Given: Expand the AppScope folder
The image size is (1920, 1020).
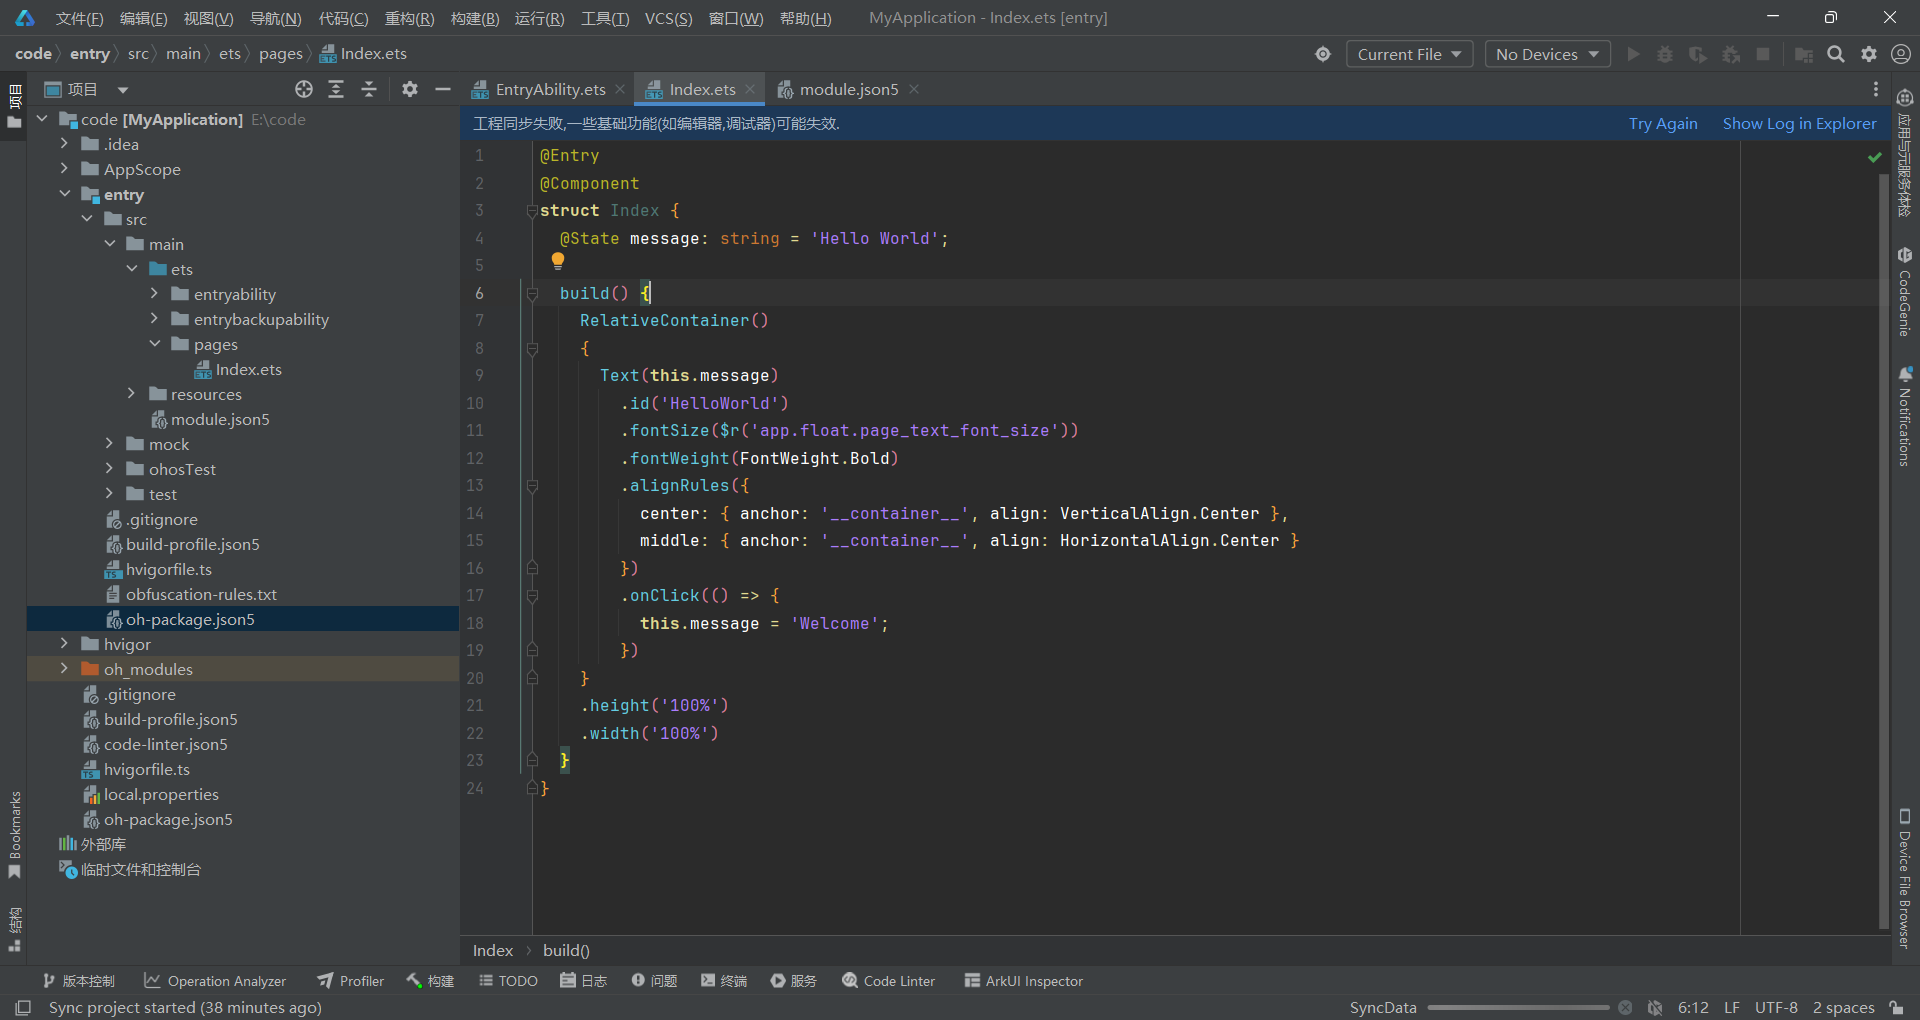Looking at the screenshot, I should pos(65,169).
